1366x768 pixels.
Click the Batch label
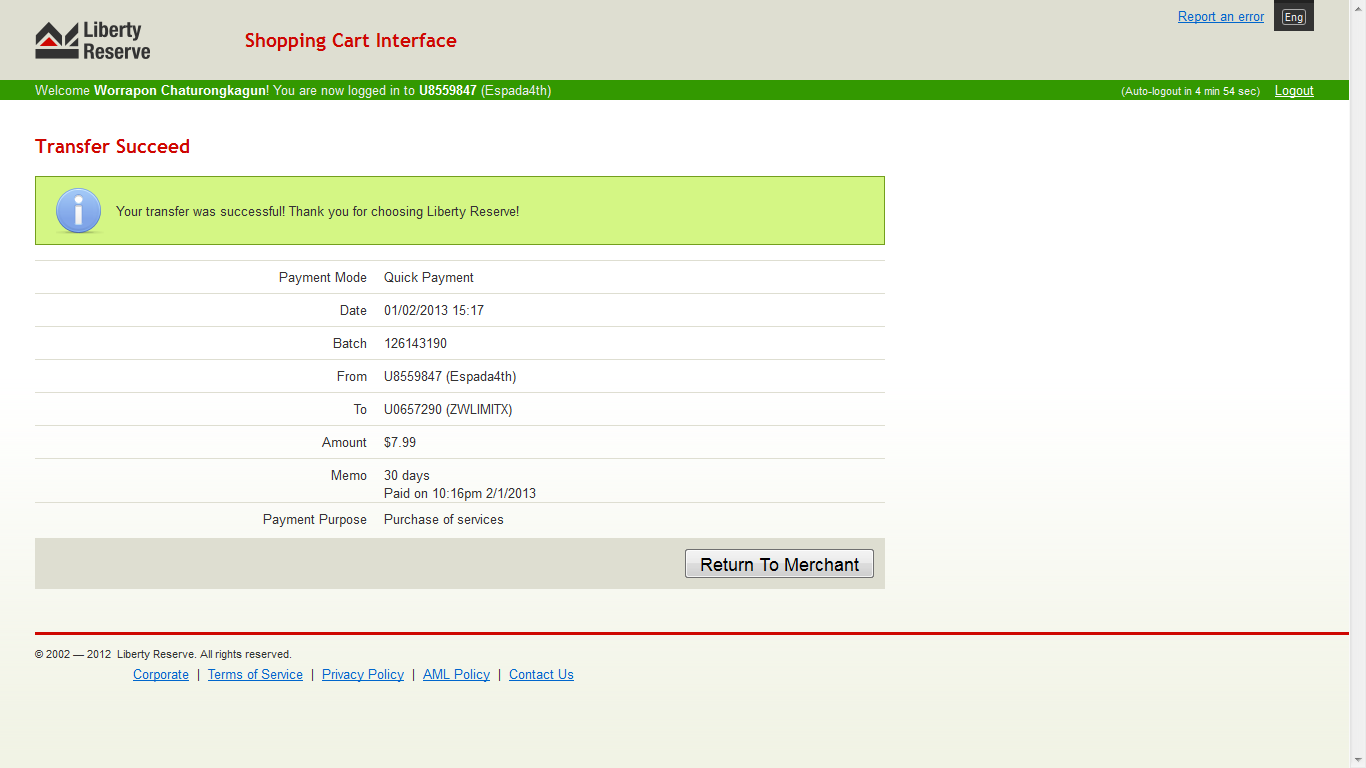350,344
